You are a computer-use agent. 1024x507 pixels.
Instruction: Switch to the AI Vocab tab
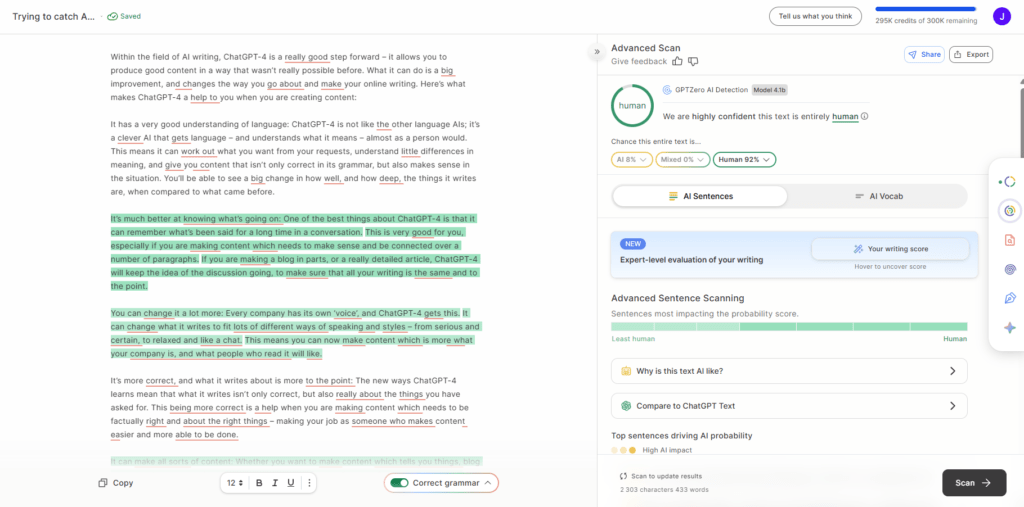click(878, 196)
